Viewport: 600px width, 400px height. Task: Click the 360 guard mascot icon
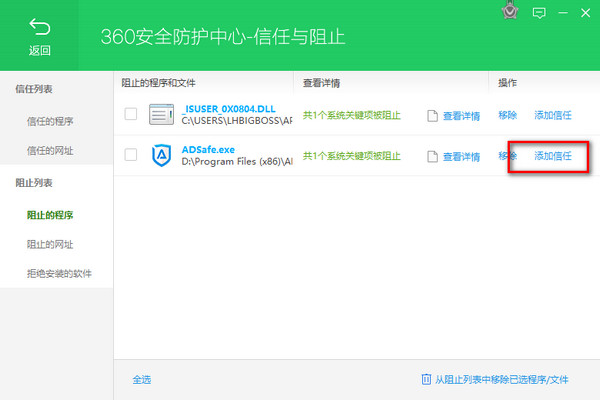pyautogui.click(x=510, y=10)
